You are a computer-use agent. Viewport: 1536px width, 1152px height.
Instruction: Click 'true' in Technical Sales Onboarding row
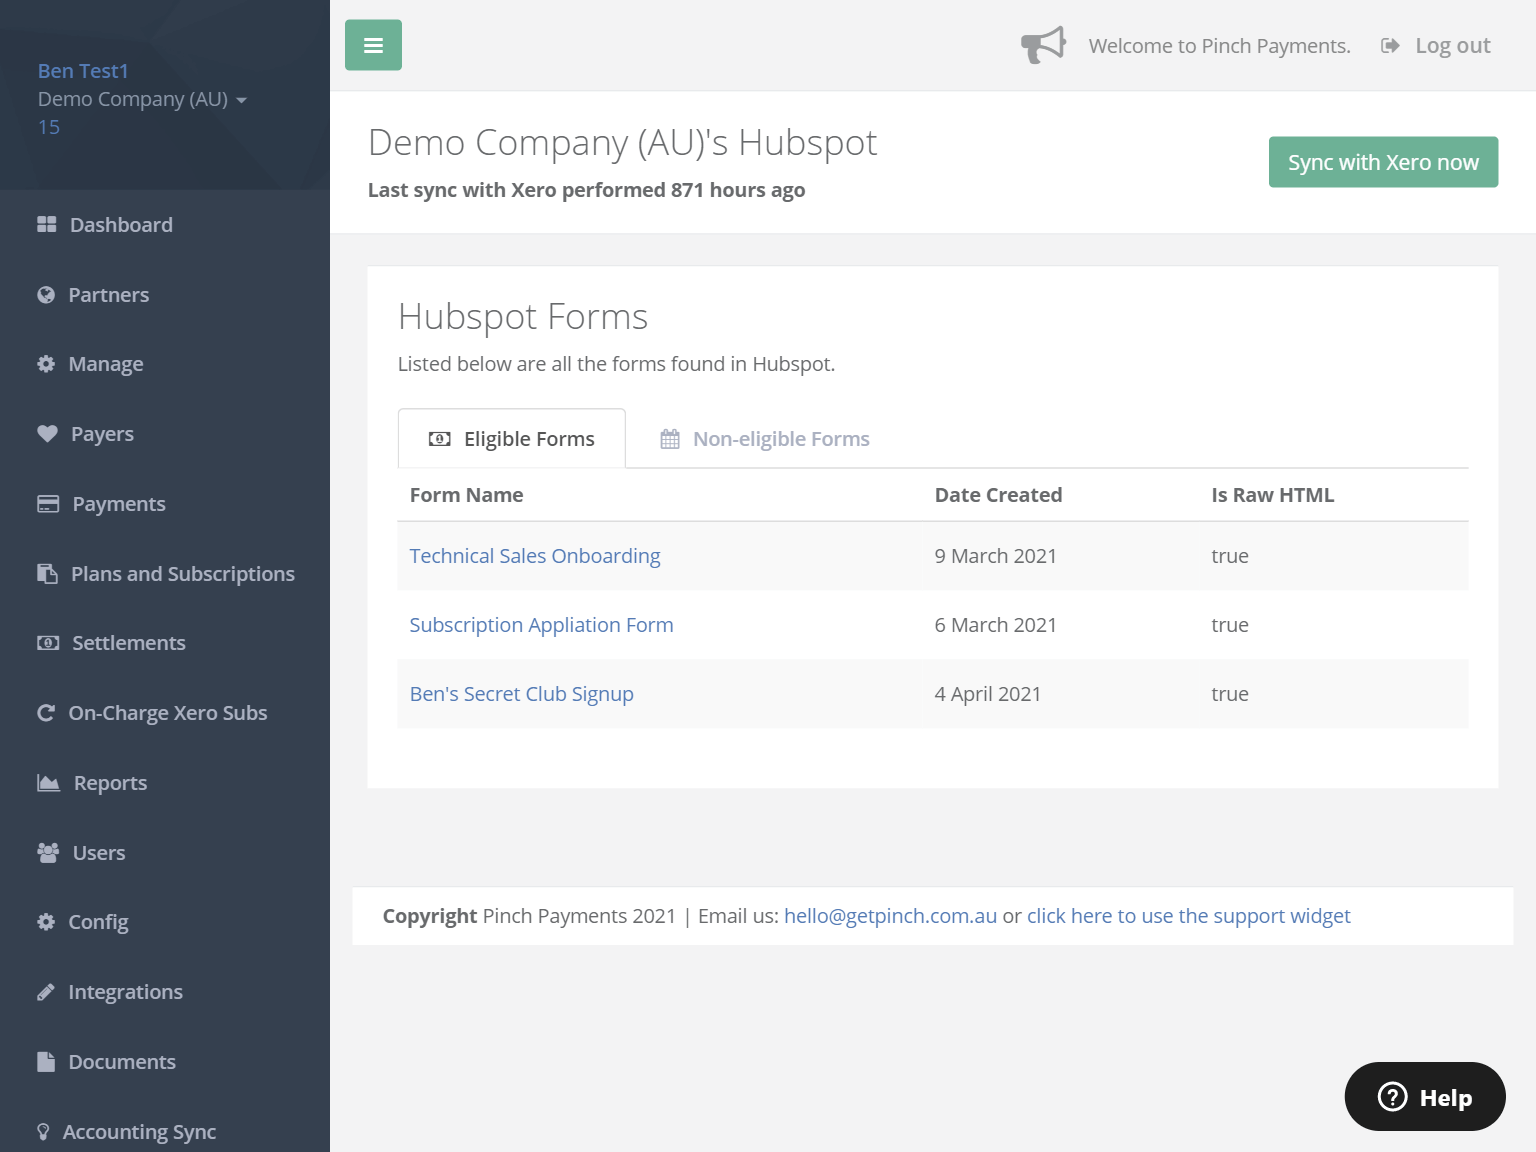(1229, 556)
